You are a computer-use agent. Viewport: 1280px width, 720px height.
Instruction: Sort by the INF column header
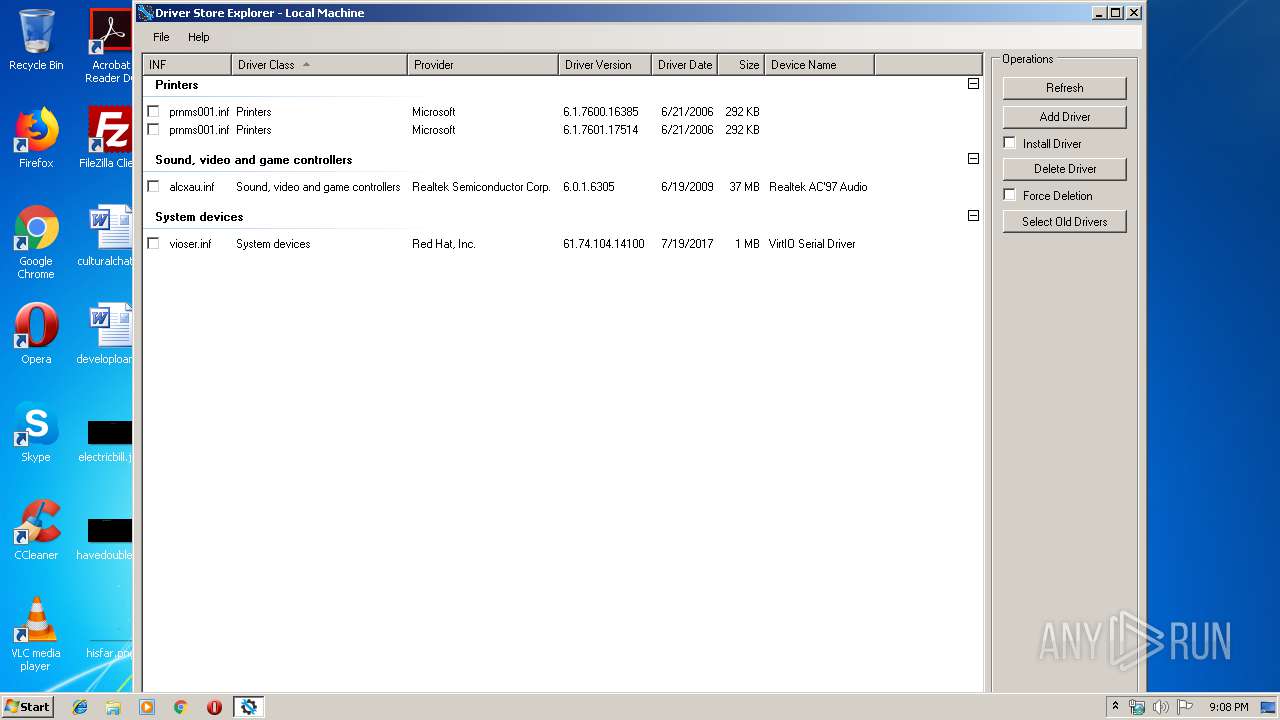pos(187,64)
